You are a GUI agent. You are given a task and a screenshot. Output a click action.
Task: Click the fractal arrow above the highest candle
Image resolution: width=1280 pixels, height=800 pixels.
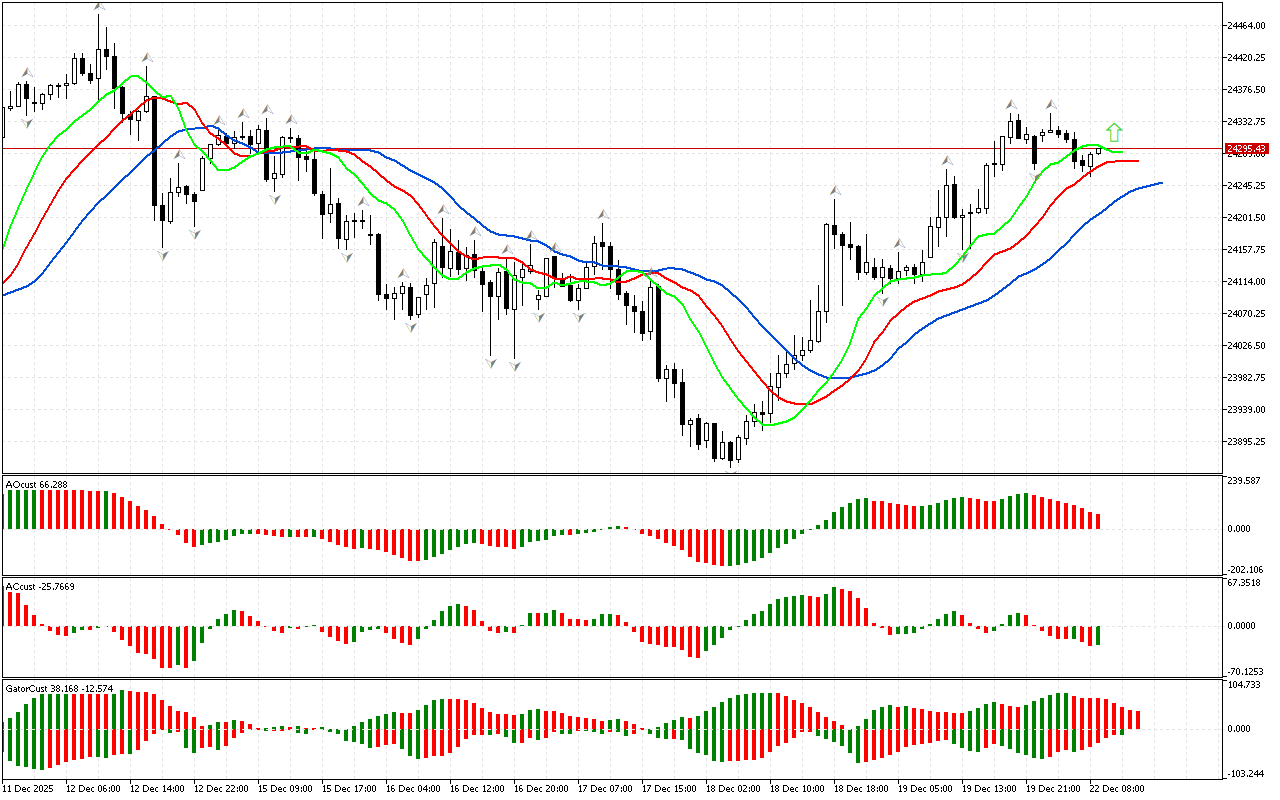click(x=99, y=6)
